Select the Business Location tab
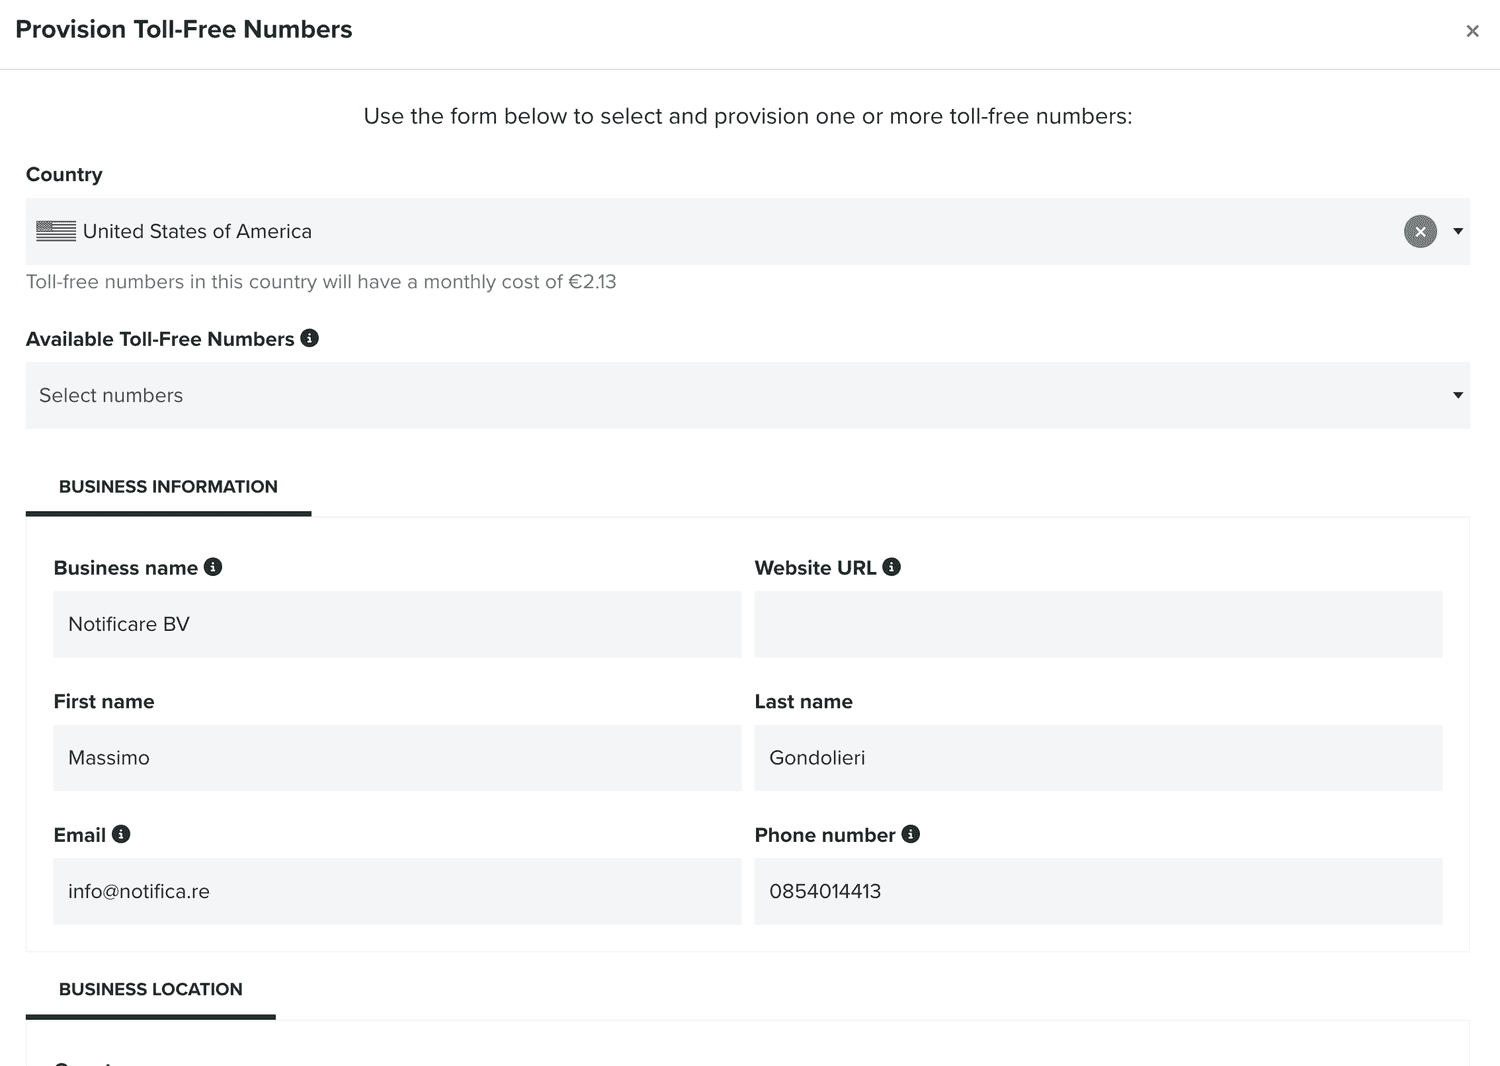 pyautogui.click(x=151, y=990)
